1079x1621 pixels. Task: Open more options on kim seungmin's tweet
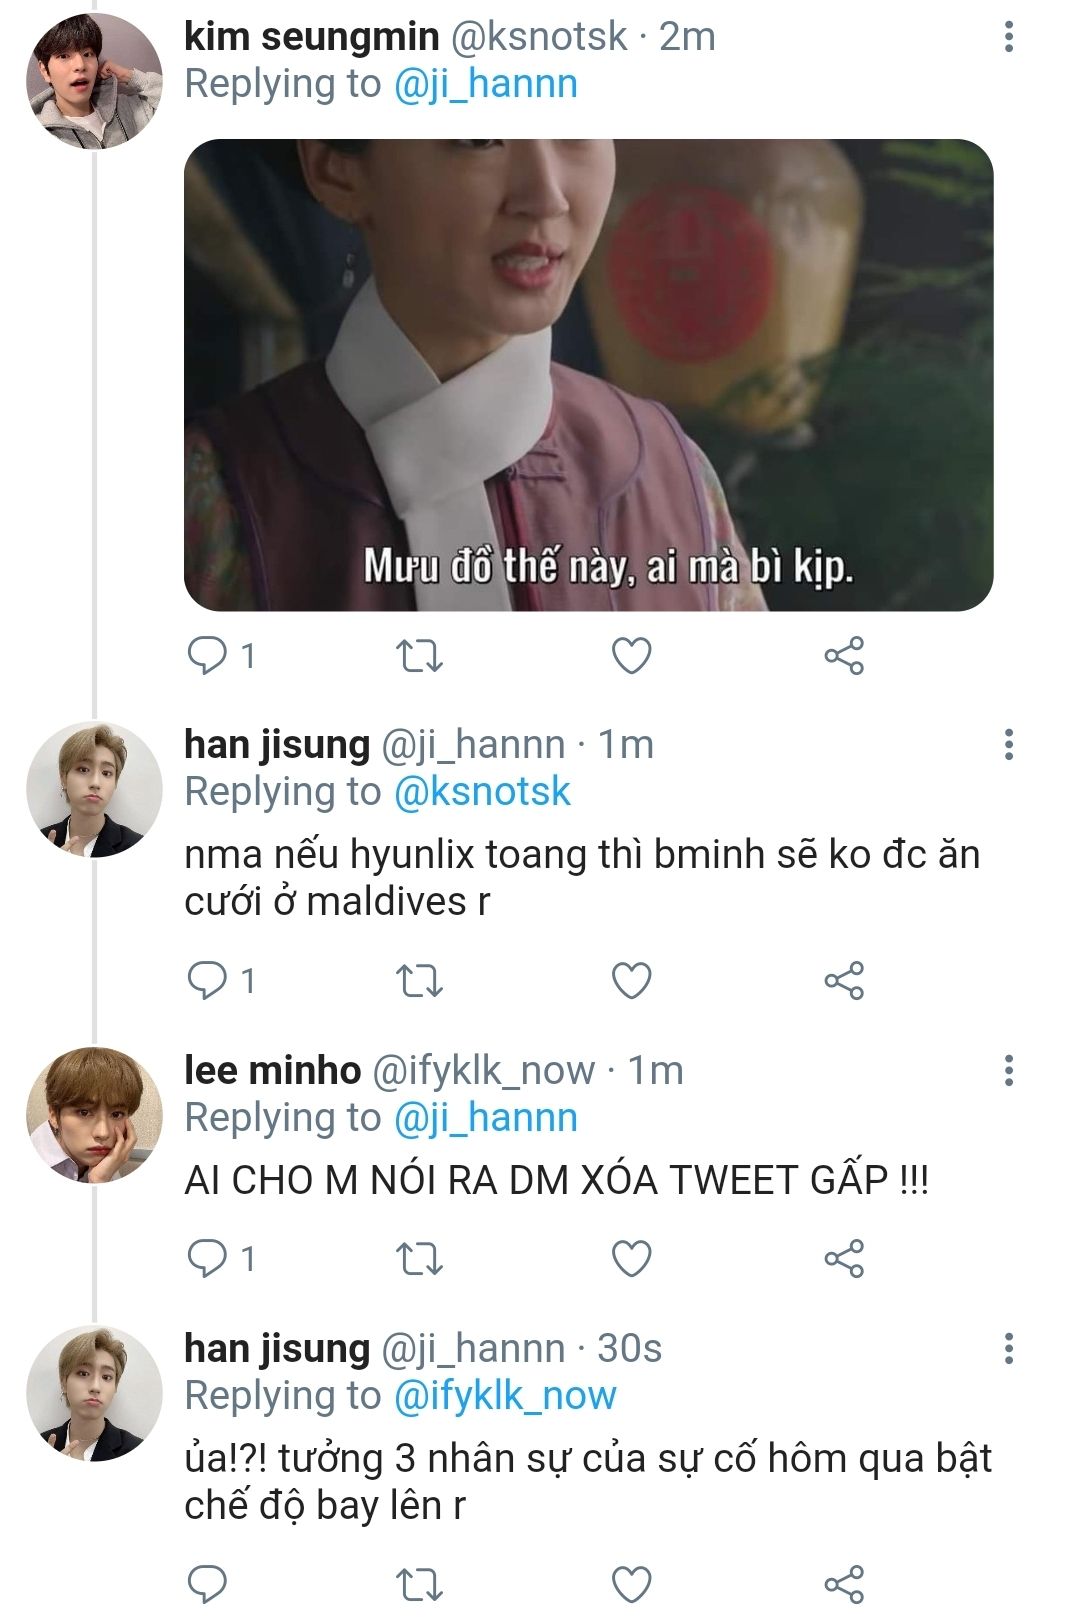click(x=1008, y=38)
